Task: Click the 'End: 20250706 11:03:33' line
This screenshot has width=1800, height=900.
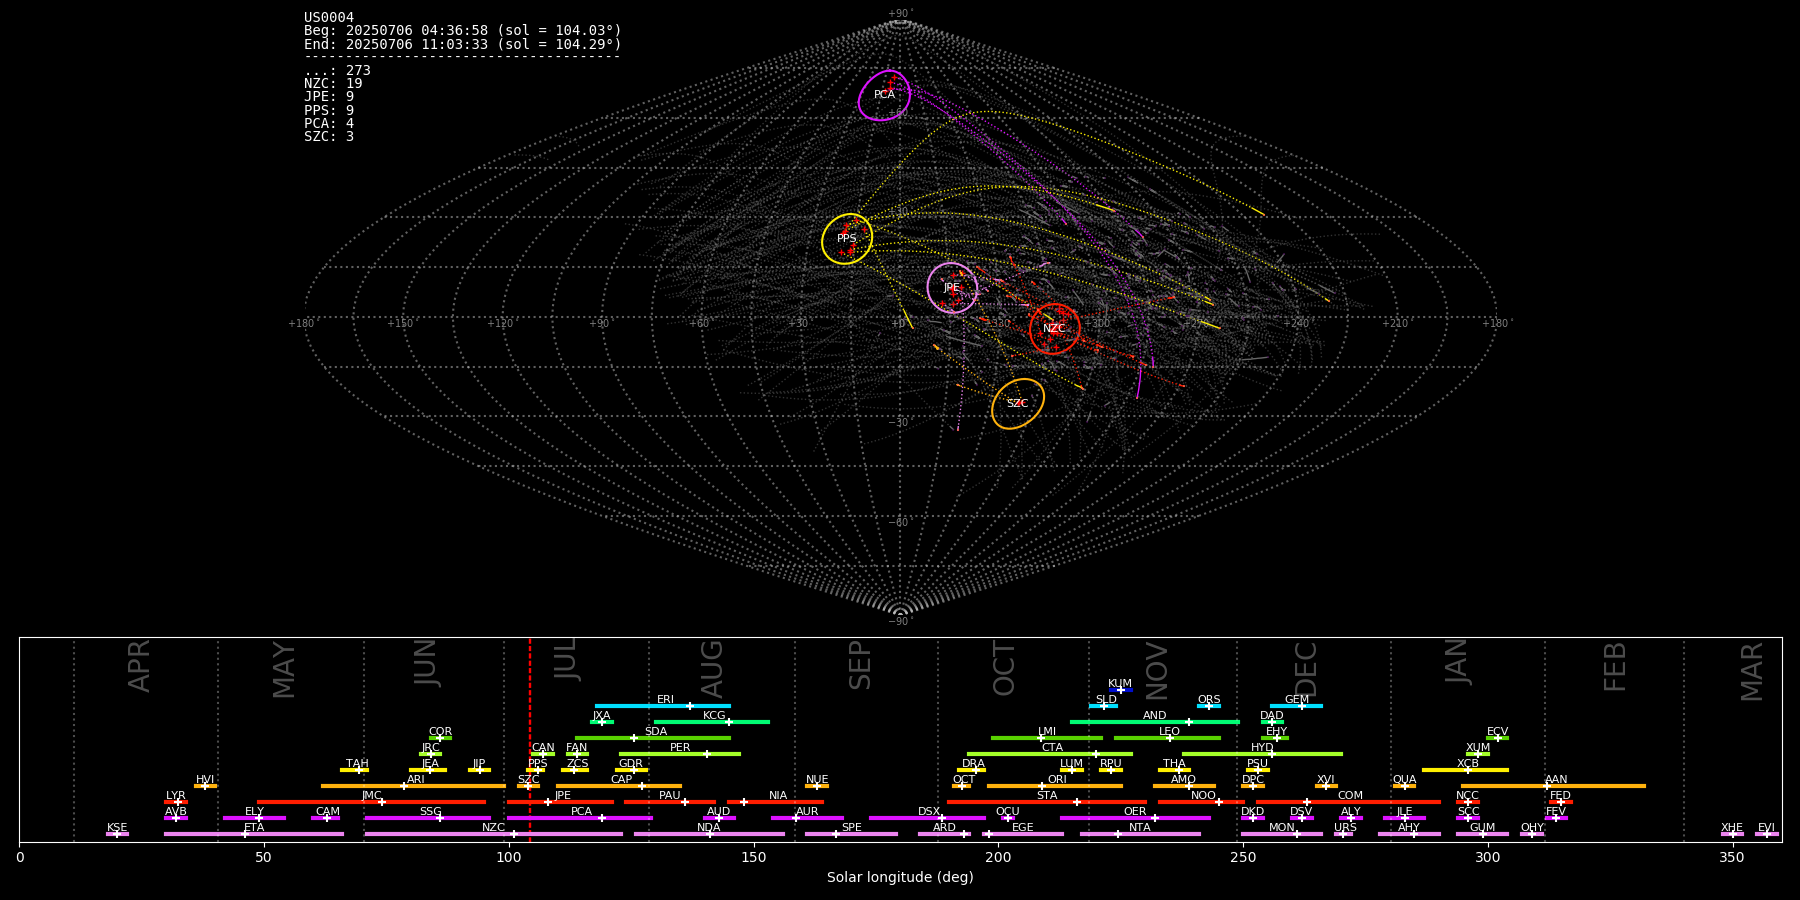Action: [x=463, y=44]
